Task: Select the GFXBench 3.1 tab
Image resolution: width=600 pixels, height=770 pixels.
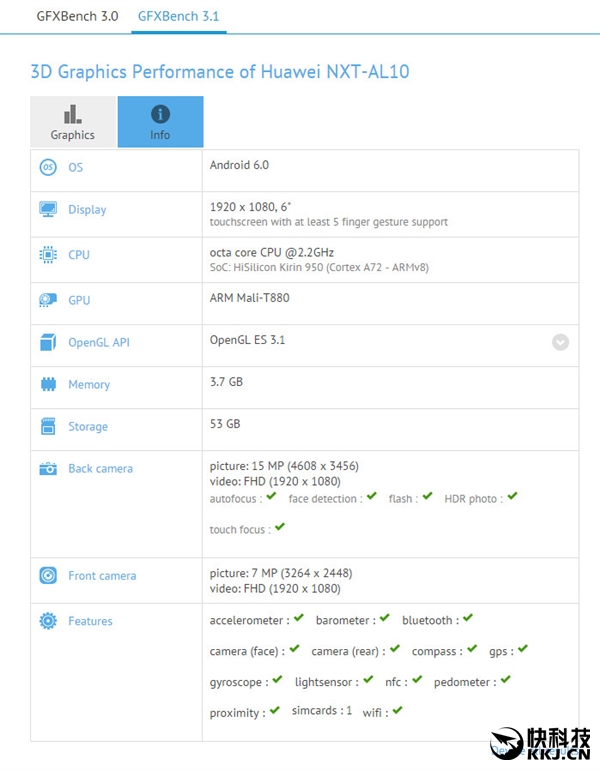Action: 178,16
